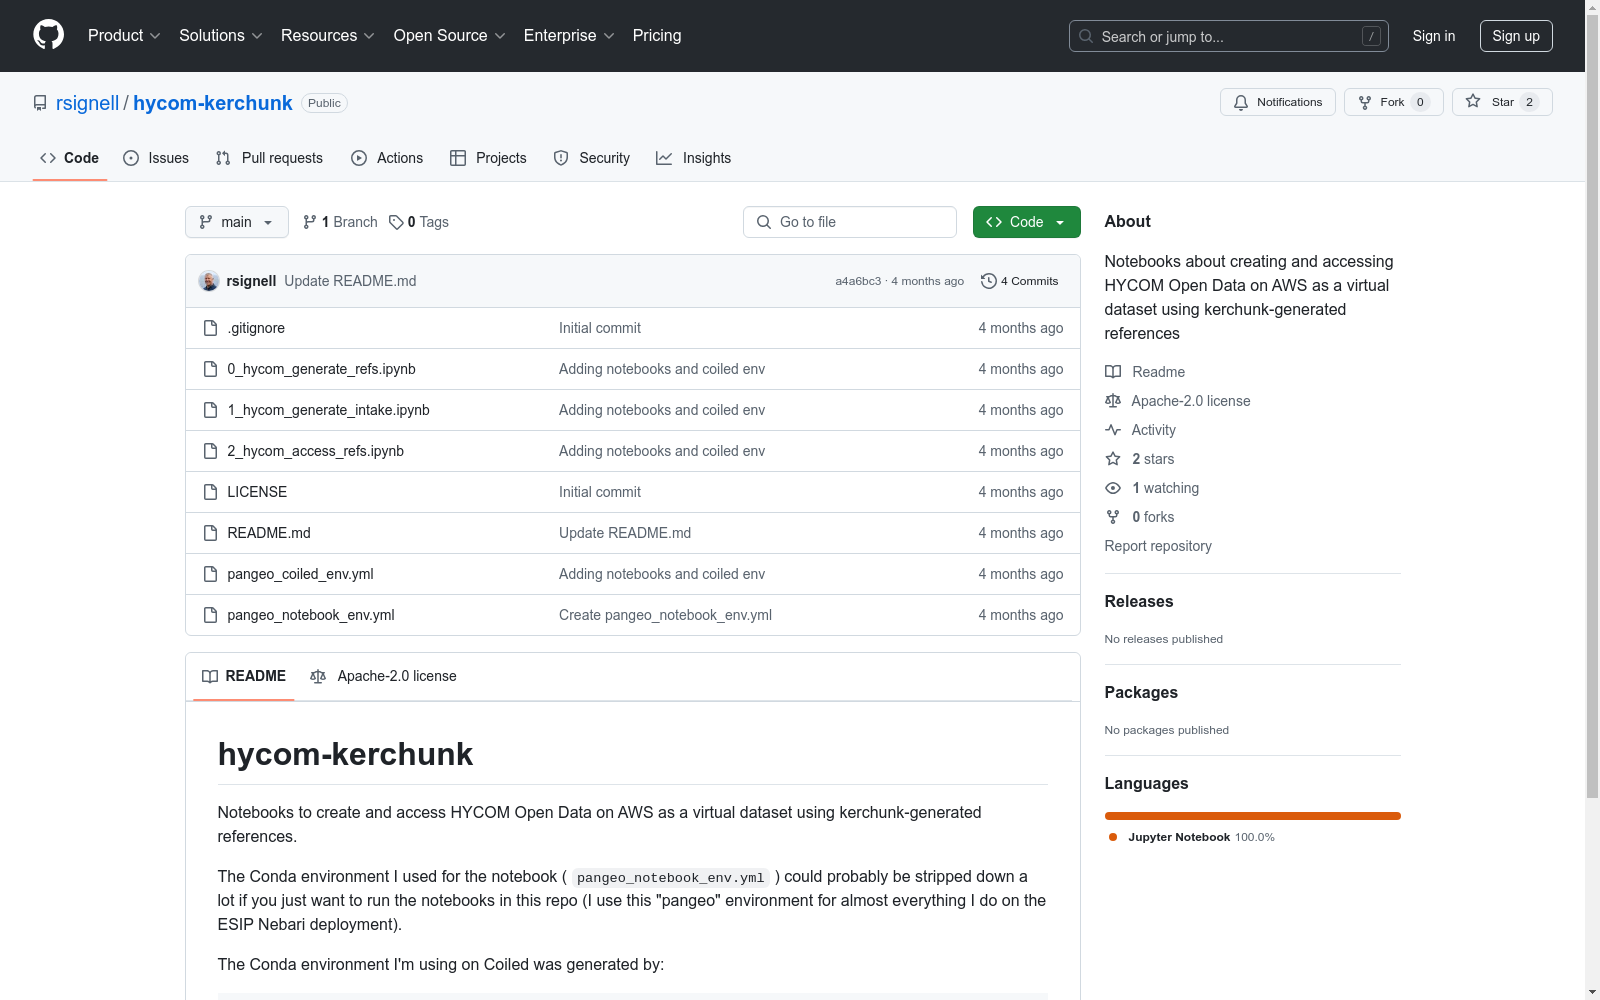Switch to the Insights tab
This screenshot has width=1600, height=1000.
point(694,158)
